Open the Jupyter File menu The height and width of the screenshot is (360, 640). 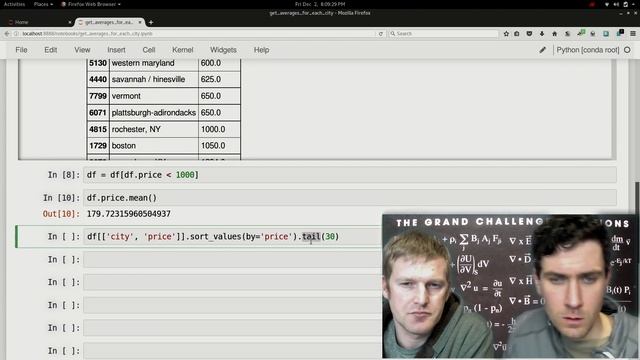tap(21, 50)
